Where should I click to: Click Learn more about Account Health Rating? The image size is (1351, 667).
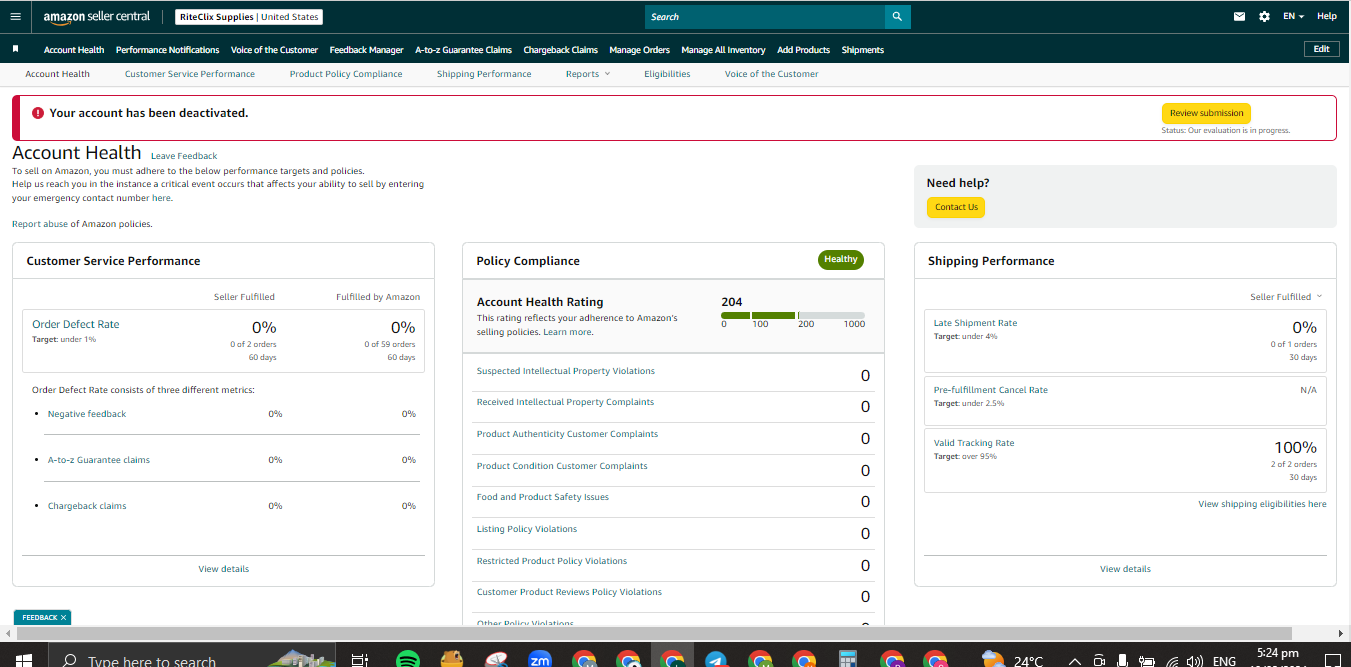coord(567,332)
